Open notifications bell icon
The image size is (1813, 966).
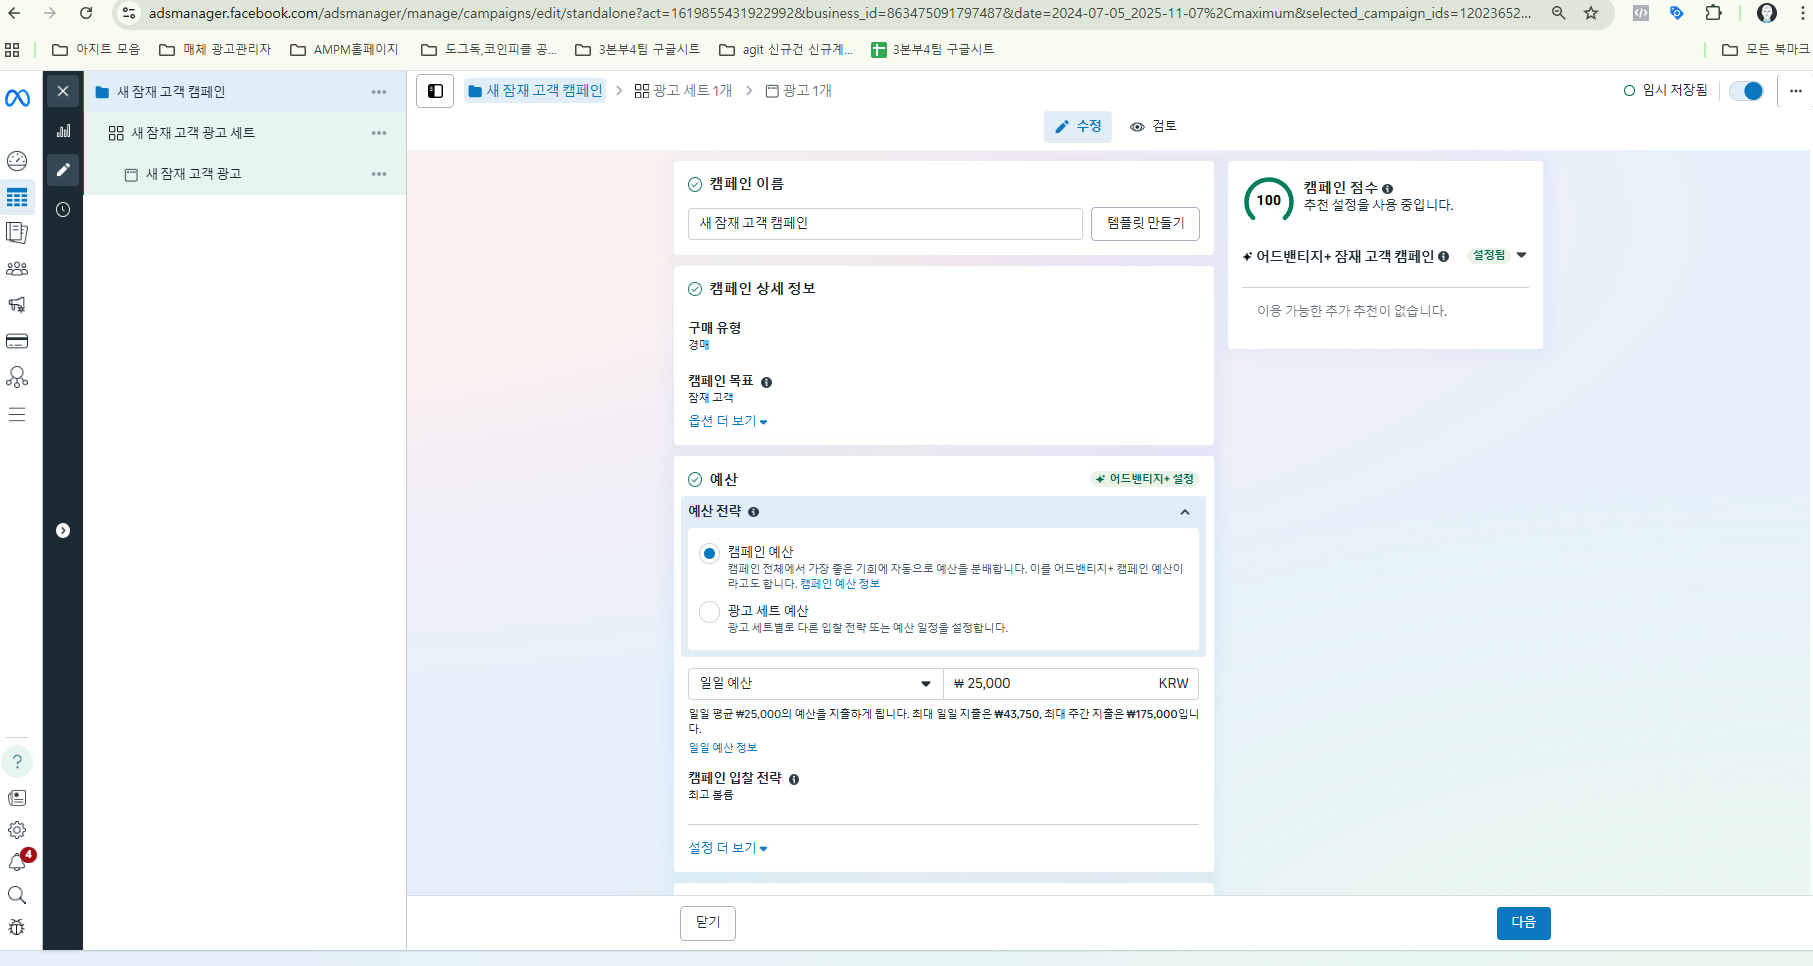17,862
